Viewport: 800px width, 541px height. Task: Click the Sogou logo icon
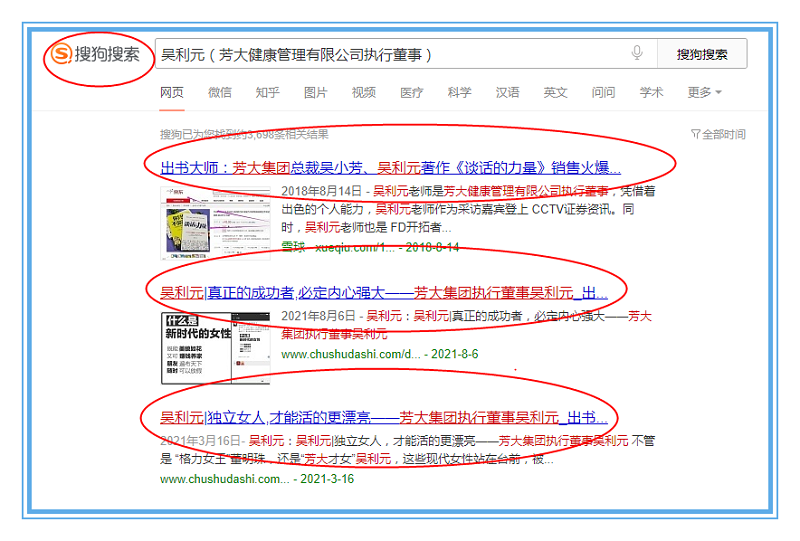coord(63,54)
